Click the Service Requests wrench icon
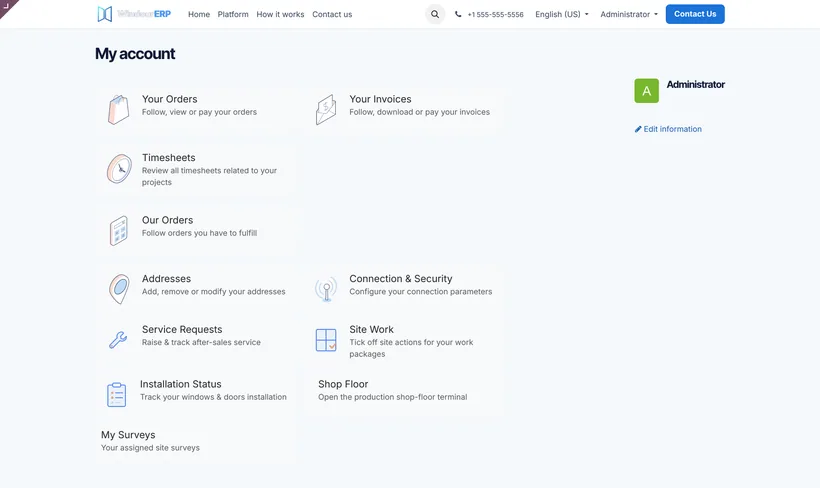This screenshot has width=820, height=488. click(118, 339)
